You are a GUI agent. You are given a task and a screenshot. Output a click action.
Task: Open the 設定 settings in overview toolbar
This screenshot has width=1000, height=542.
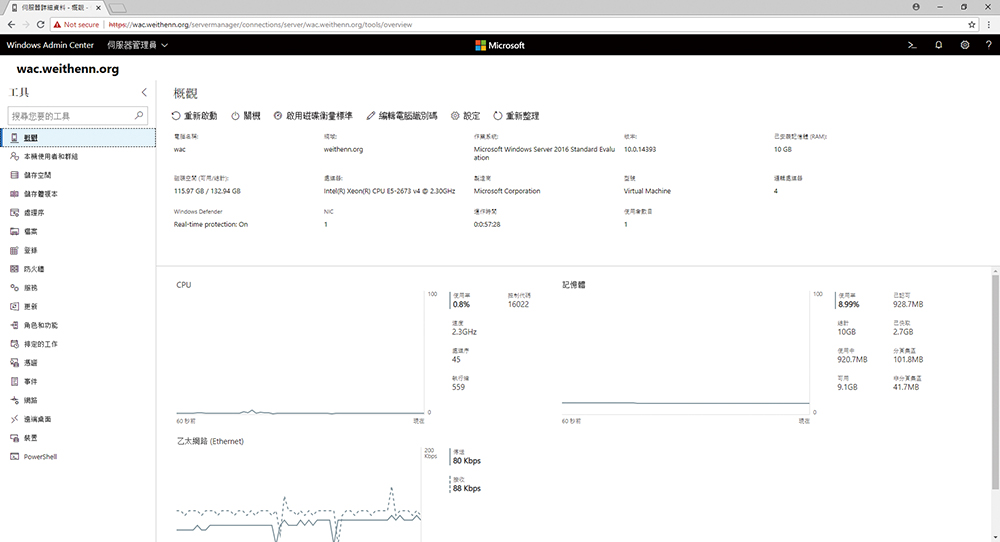tap(466, 116)
